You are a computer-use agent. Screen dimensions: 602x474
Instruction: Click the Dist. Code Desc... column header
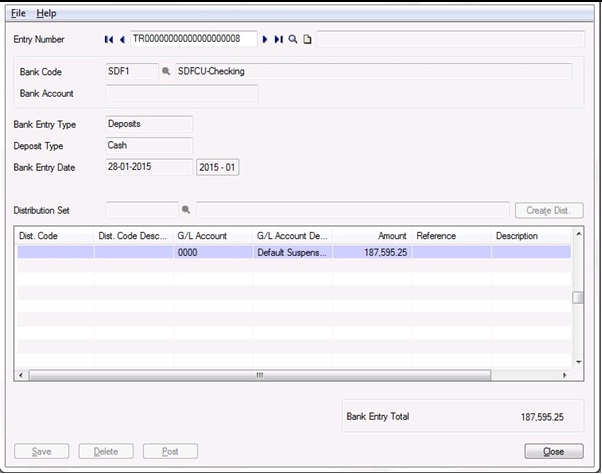point(133,236)
